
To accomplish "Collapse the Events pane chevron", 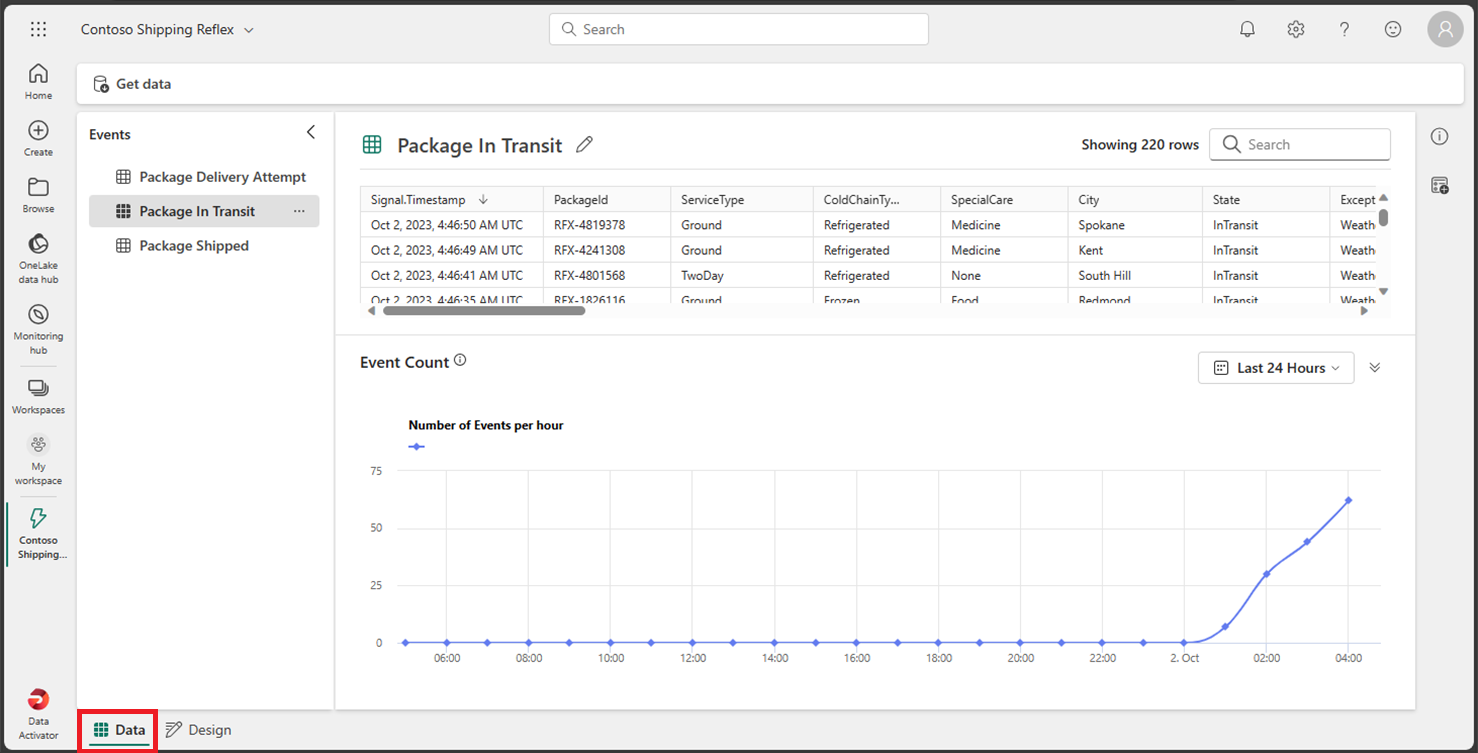I will click(310, 132).
